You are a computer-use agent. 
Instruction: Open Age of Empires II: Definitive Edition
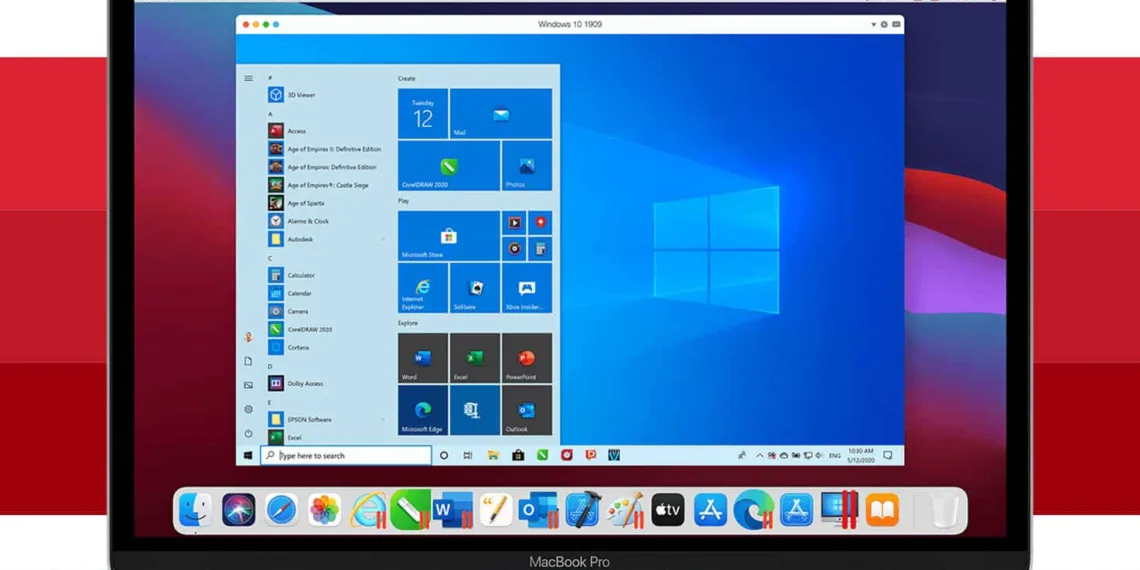(x=324, y=149)
